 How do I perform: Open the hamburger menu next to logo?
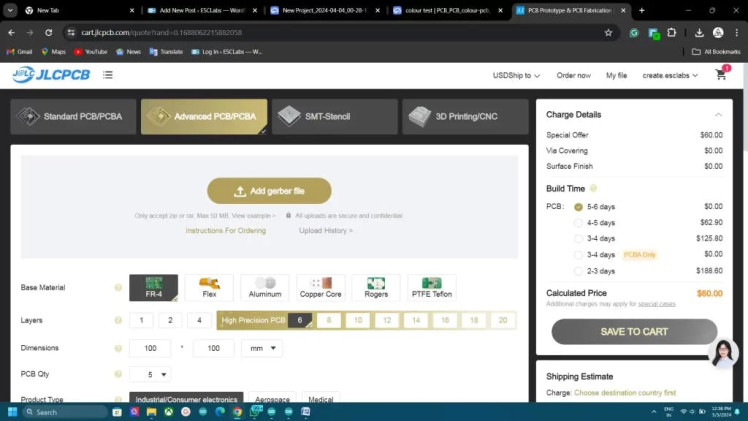click(108, 75)
